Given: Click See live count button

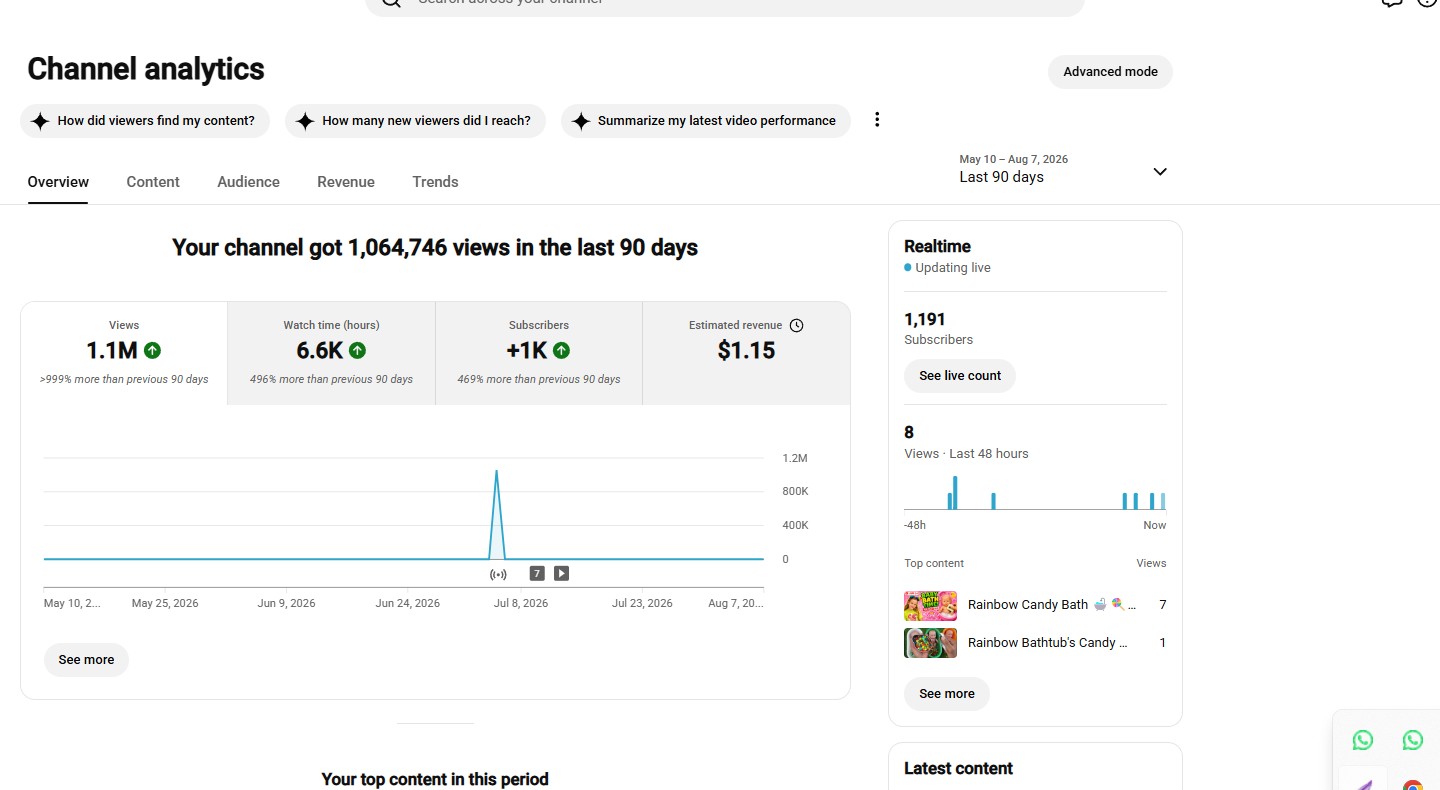Looking at the screenshot, I should click(x=960, y=376).
